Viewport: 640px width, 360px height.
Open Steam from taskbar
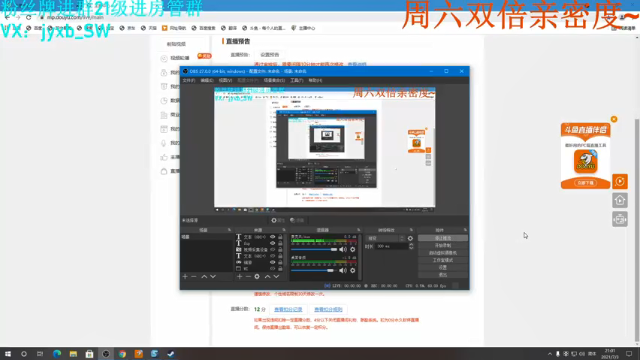click(171, 354)
